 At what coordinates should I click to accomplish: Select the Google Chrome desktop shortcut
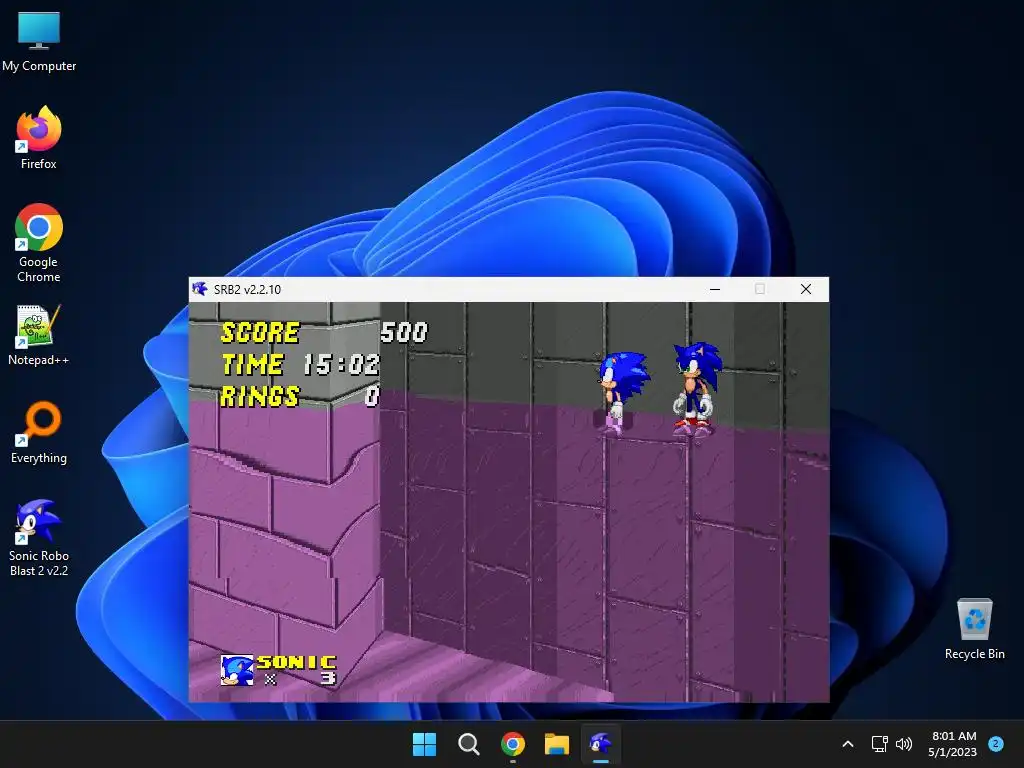pyautogui.click(x=39, y=242)
